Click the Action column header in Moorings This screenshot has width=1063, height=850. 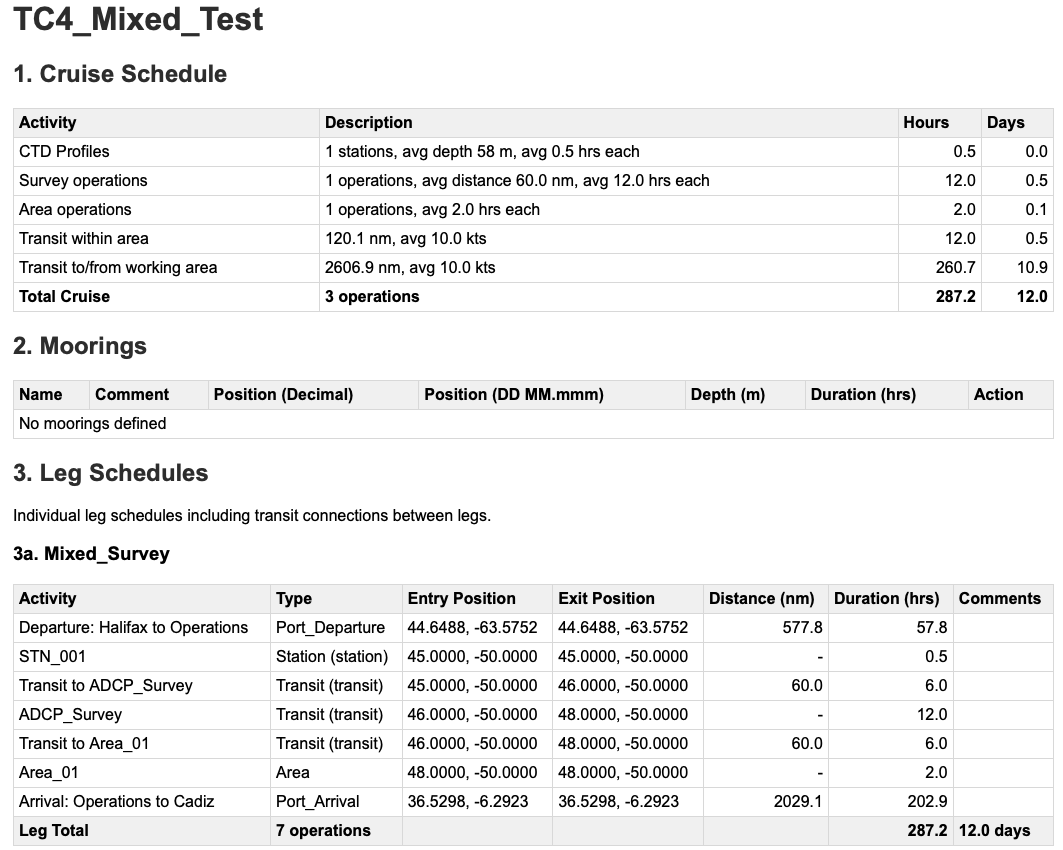click(998, 394)
